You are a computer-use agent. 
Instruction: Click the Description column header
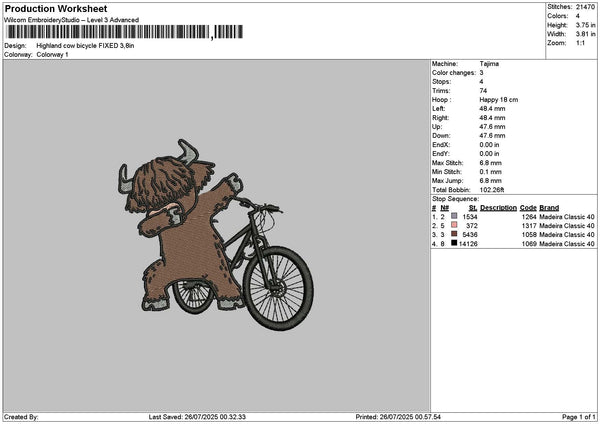point(498,208)
